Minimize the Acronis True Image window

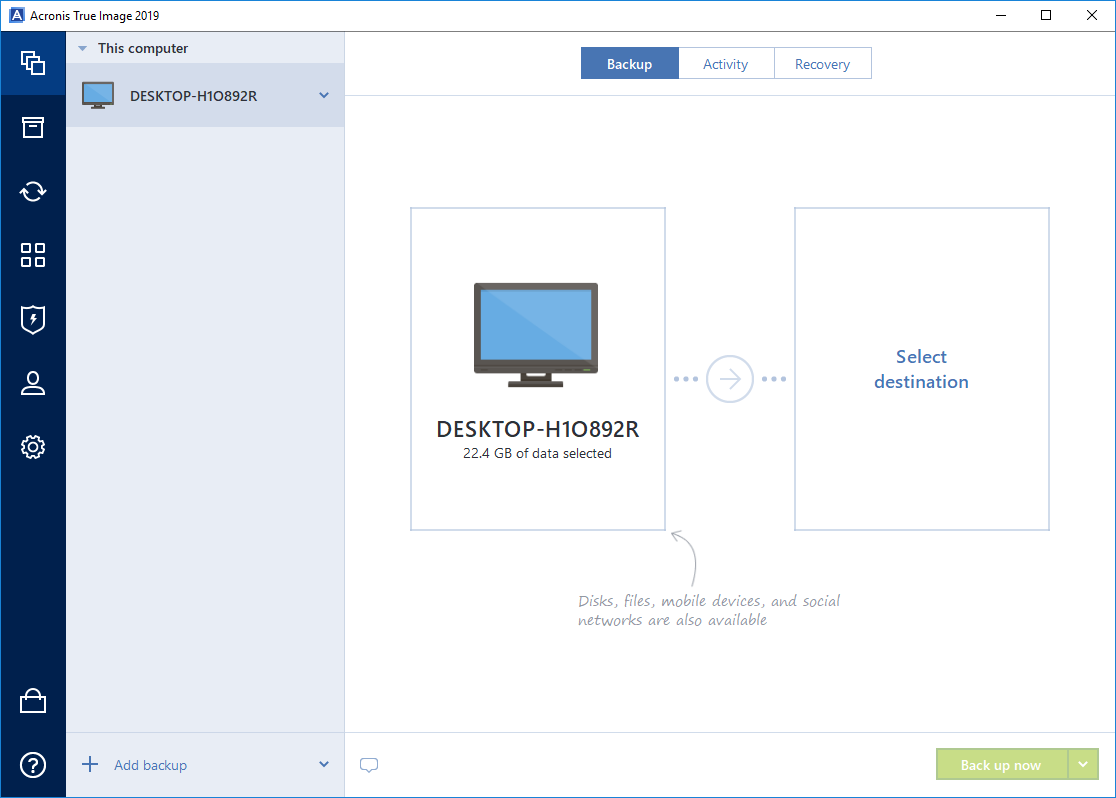pos(1001,15)
